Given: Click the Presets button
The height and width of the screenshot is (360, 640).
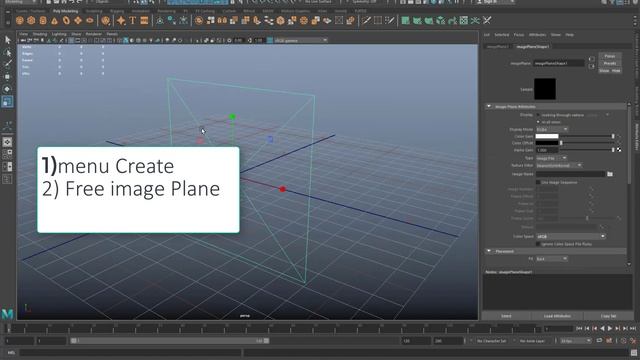Looking at the screenshot, I should 610,63.
